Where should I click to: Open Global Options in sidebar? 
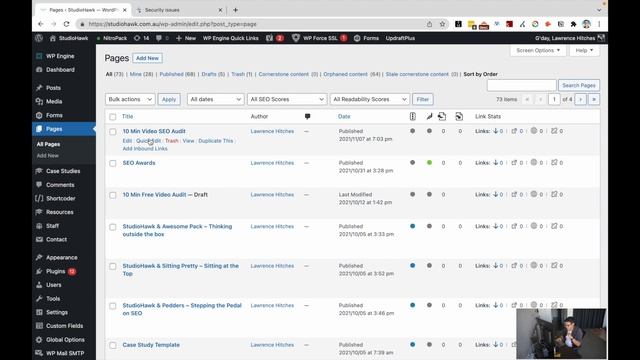(x=65, y=340)
